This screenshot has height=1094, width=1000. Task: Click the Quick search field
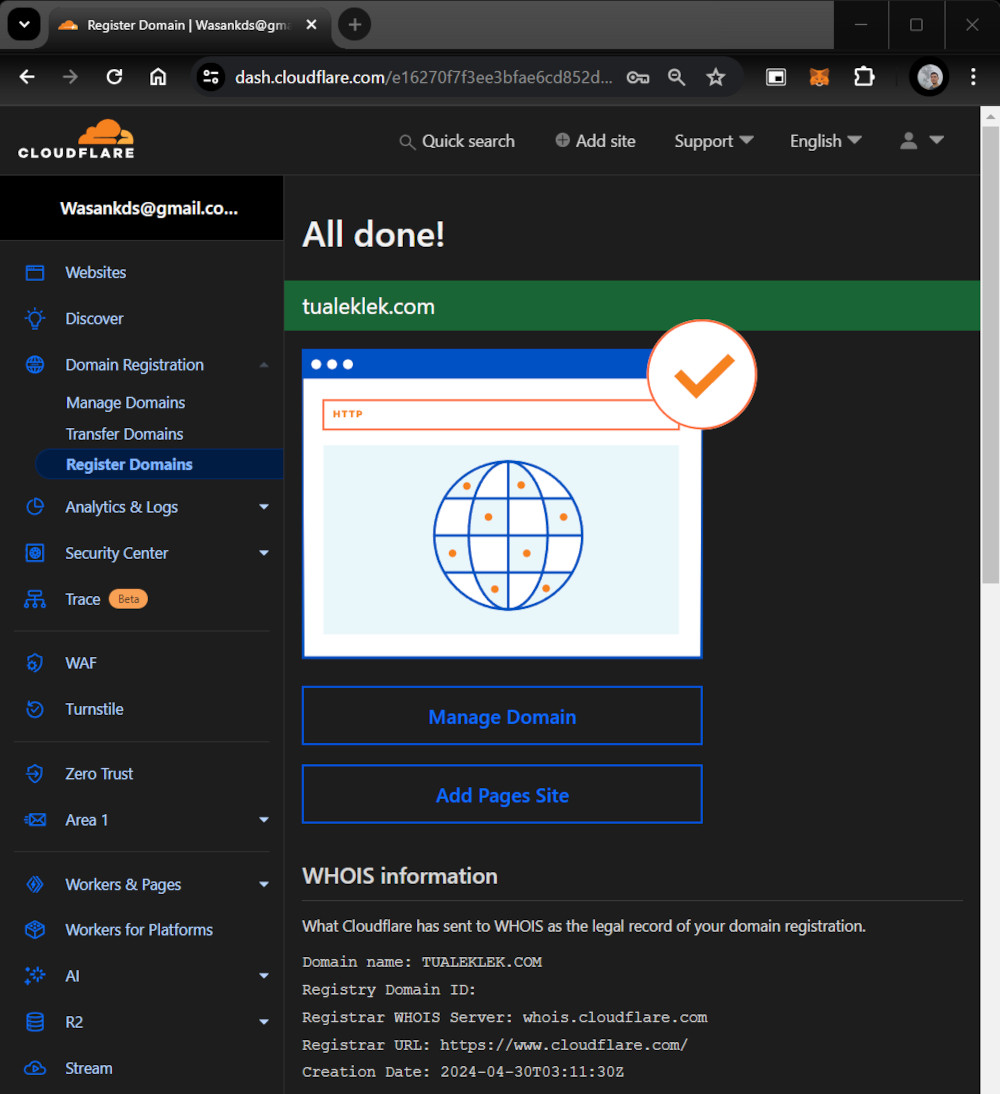457,141
